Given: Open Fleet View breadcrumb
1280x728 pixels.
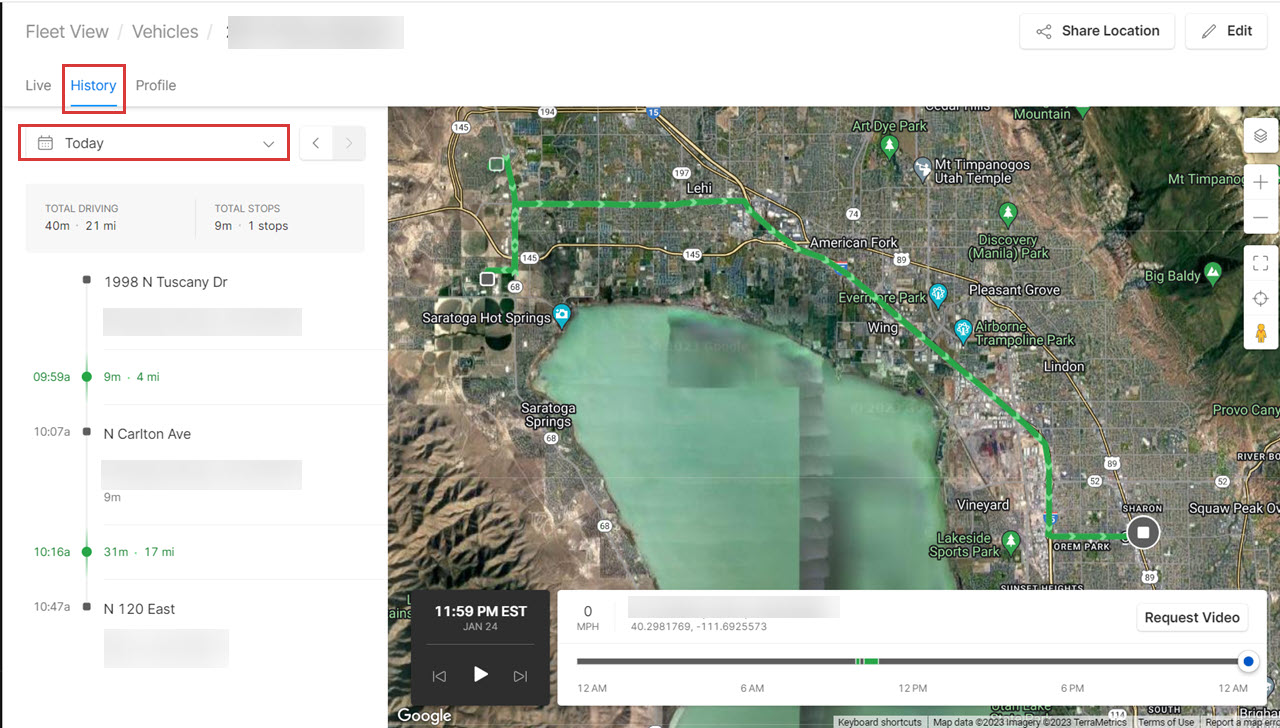Looking at the screenshot, I should [67, 31].
